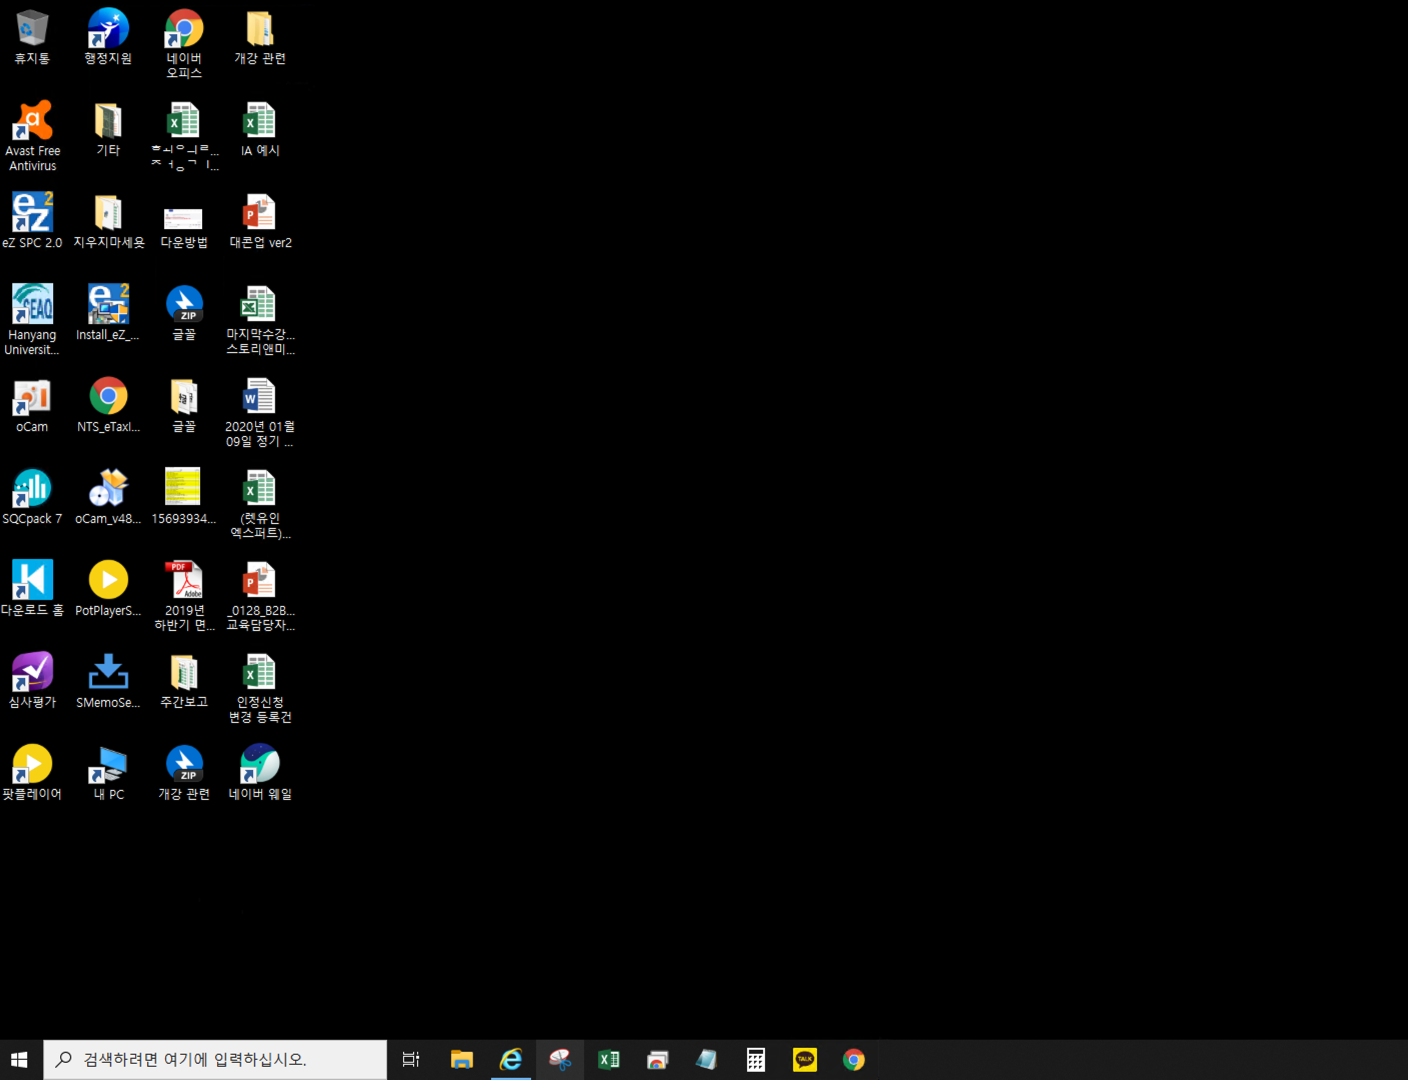
Task: Select the 다운방법 image file
Action: [x=184, y=221]
